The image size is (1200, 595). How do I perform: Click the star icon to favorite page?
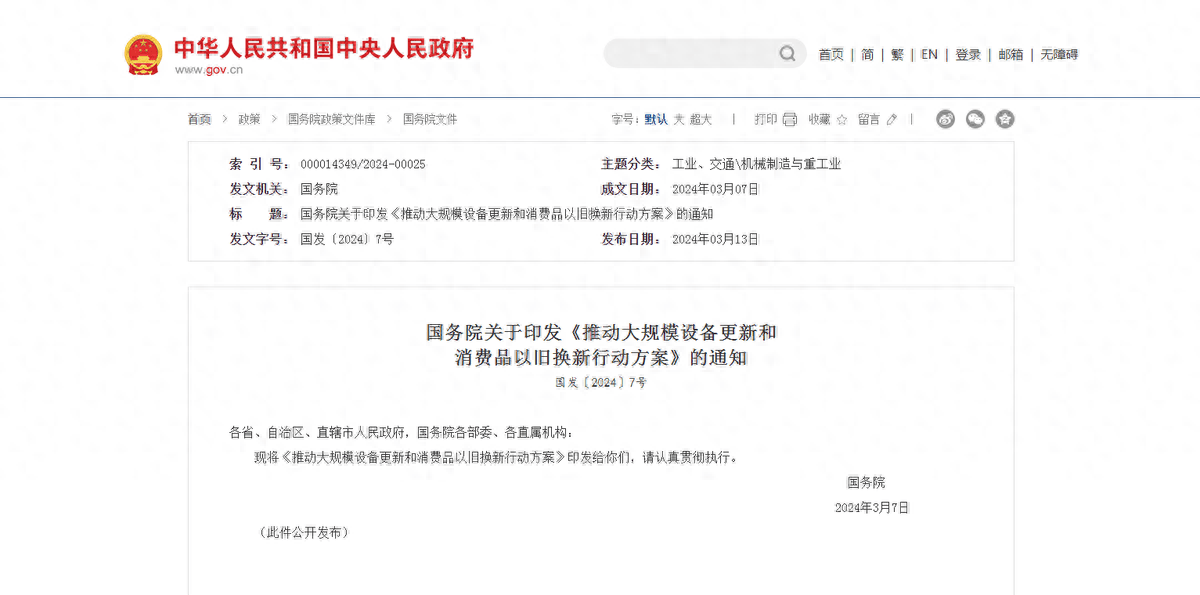[x=842, y=119]
